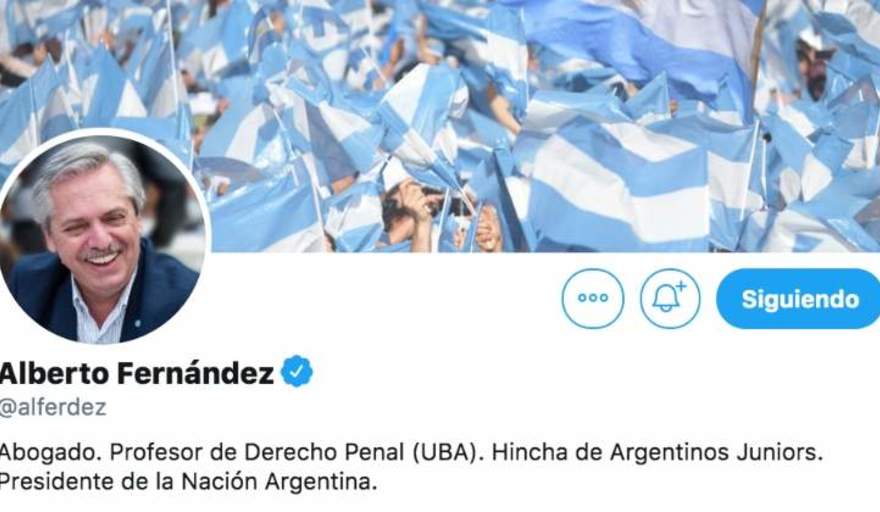Click the blue verified badge
The height and width of the screenshot is (512, 880).
[297, 372]
